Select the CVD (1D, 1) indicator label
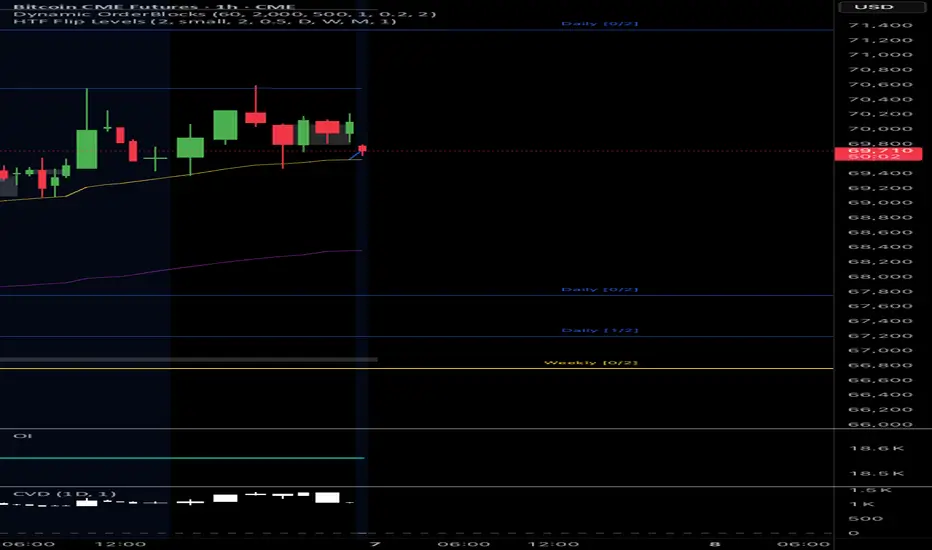Viewport: 932px width, 550px height. click(64, 494)
